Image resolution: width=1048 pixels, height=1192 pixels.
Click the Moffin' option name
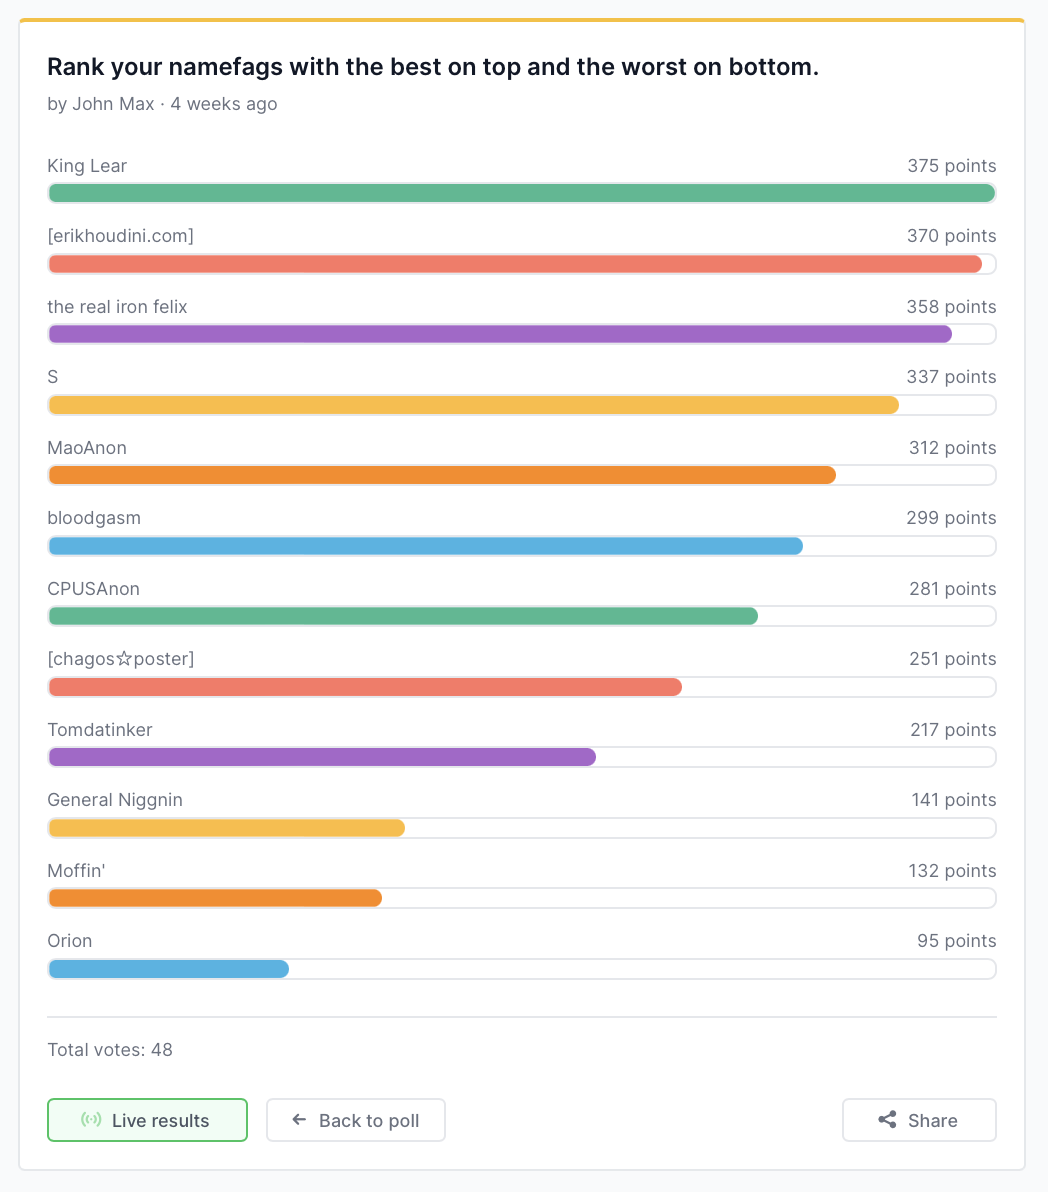point(76,871)
